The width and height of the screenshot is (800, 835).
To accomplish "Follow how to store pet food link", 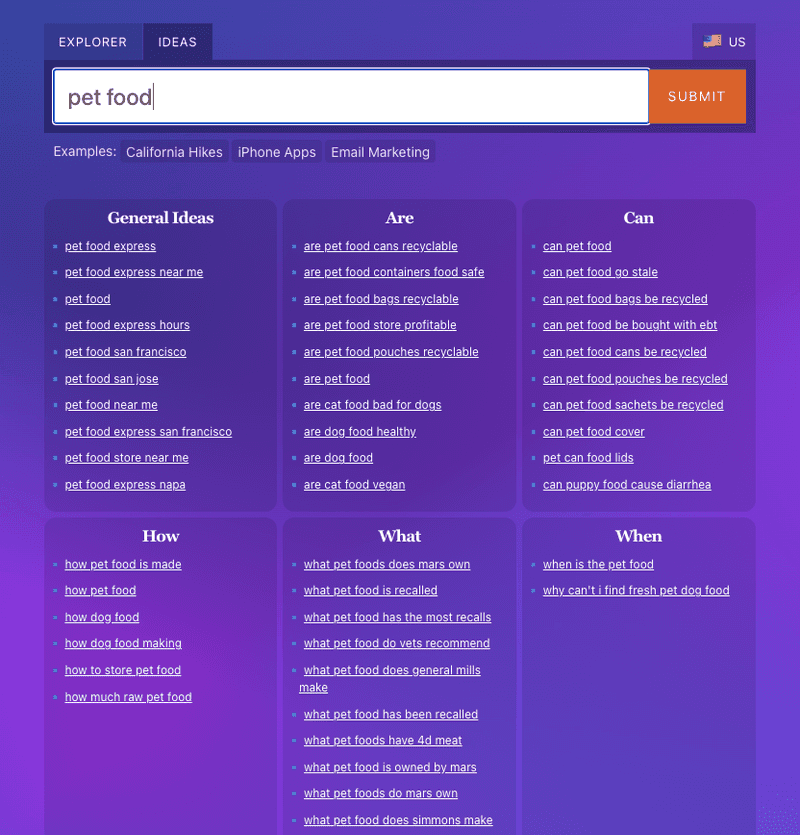I will click(123, 670).
